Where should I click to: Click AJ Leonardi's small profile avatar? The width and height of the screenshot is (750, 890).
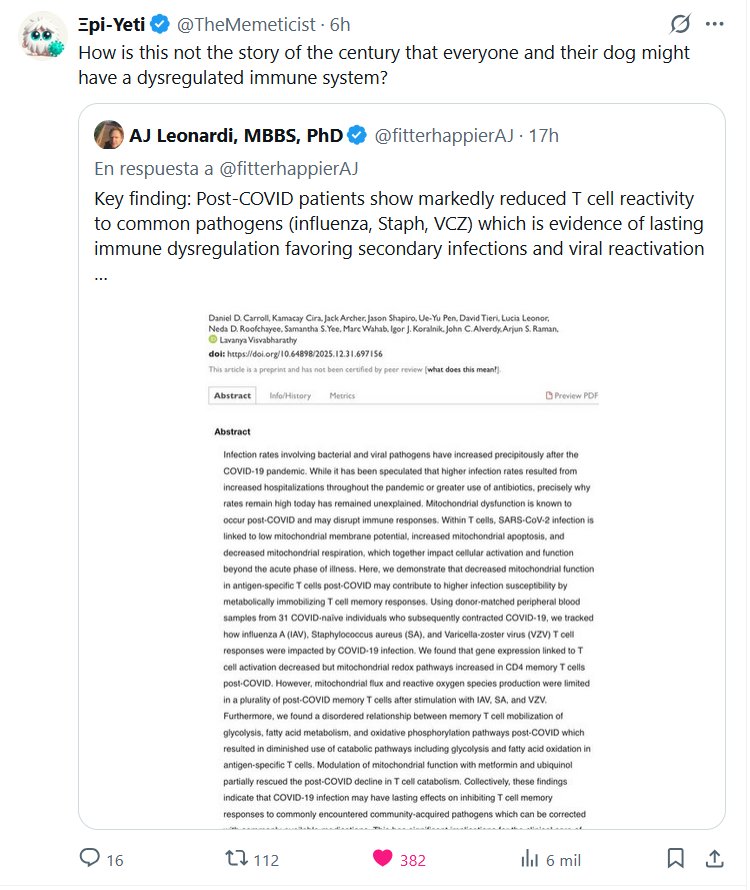[108, 135]
